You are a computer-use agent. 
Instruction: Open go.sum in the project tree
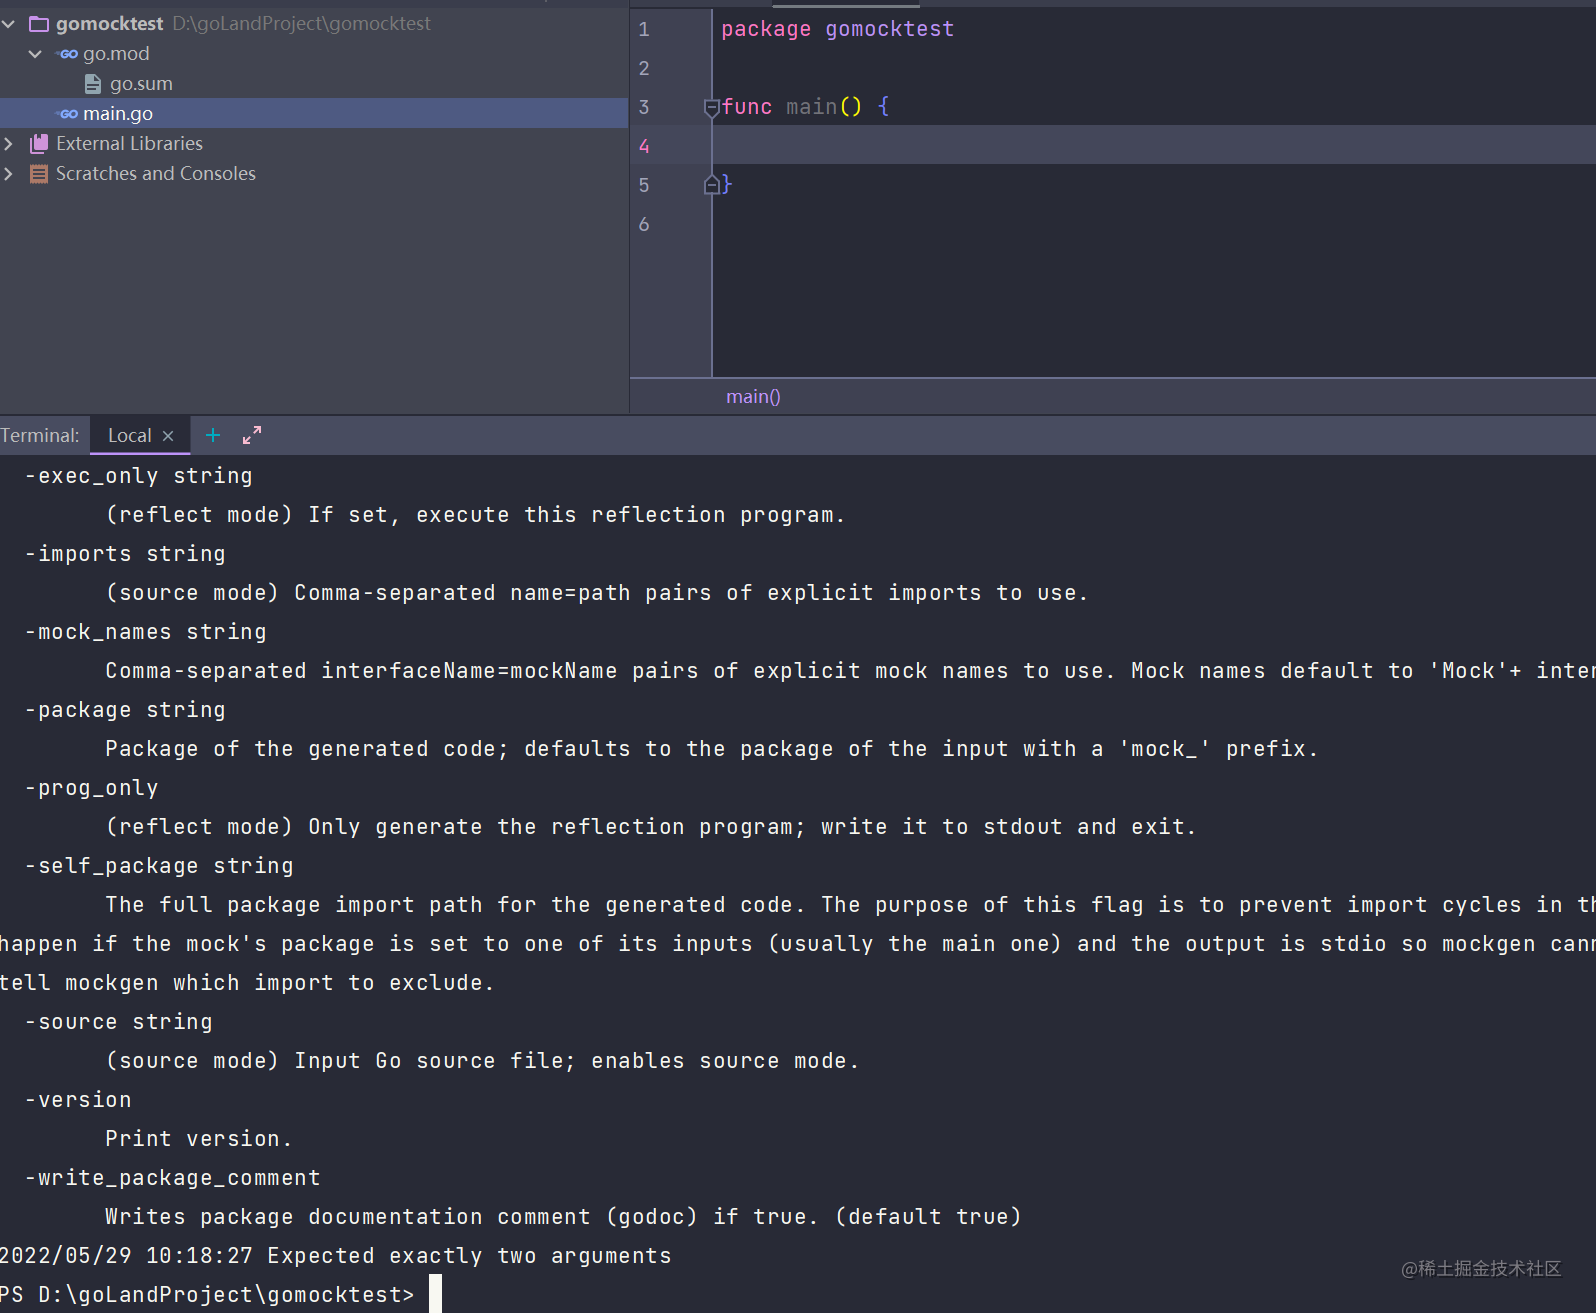(141, 84)
